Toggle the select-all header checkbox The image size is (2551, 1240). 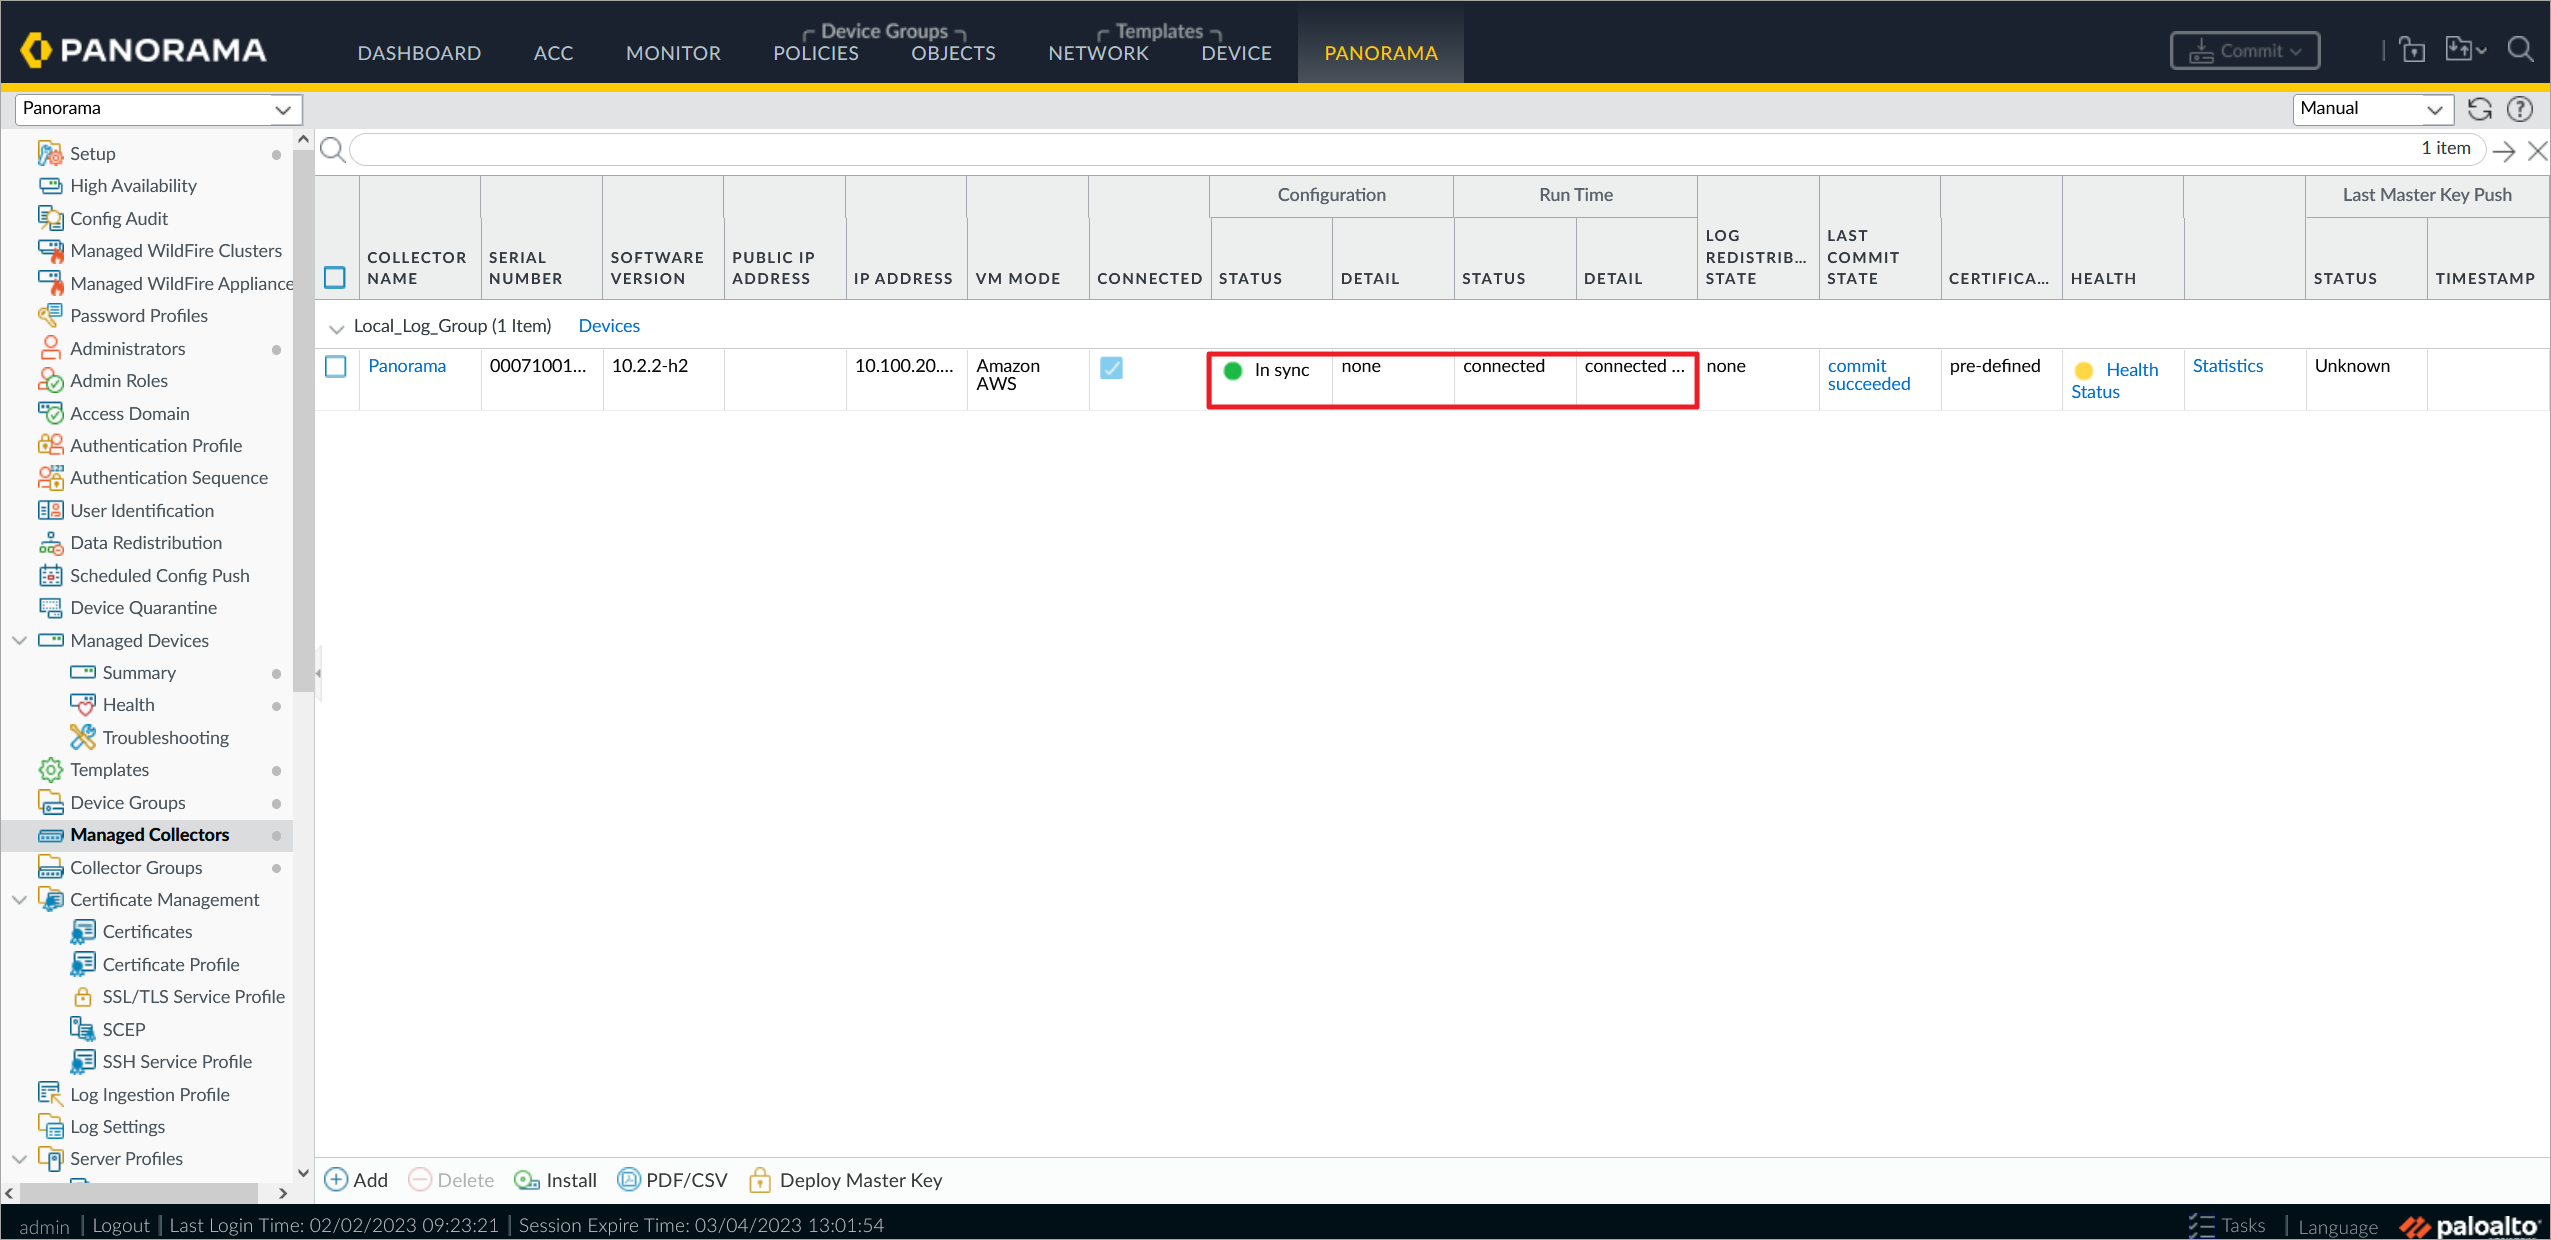click(335, 277)
